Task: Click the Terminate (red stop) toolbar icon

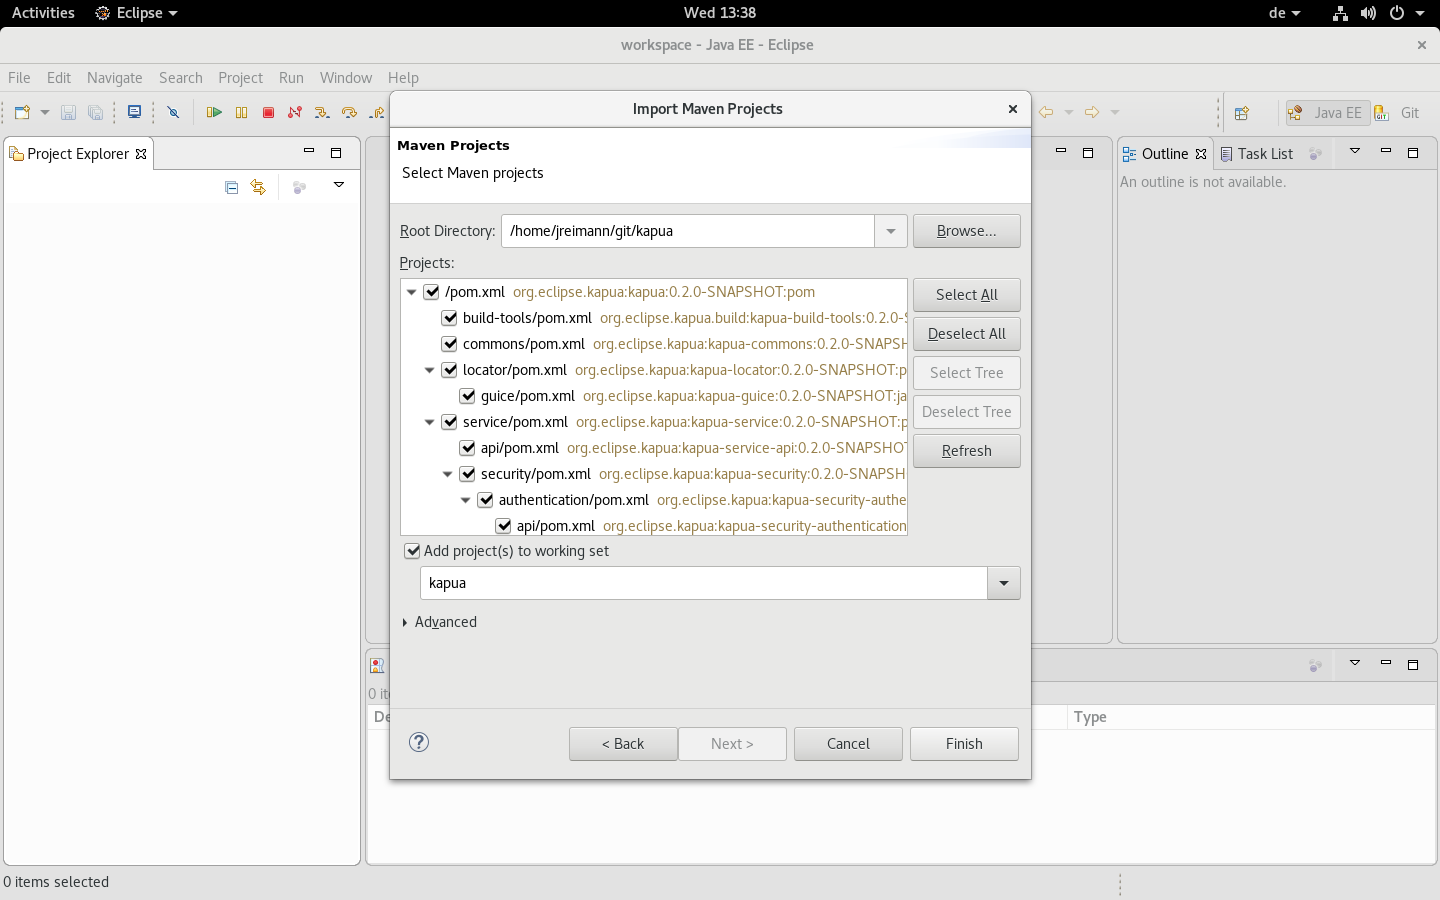Action: tap(268, 112)
